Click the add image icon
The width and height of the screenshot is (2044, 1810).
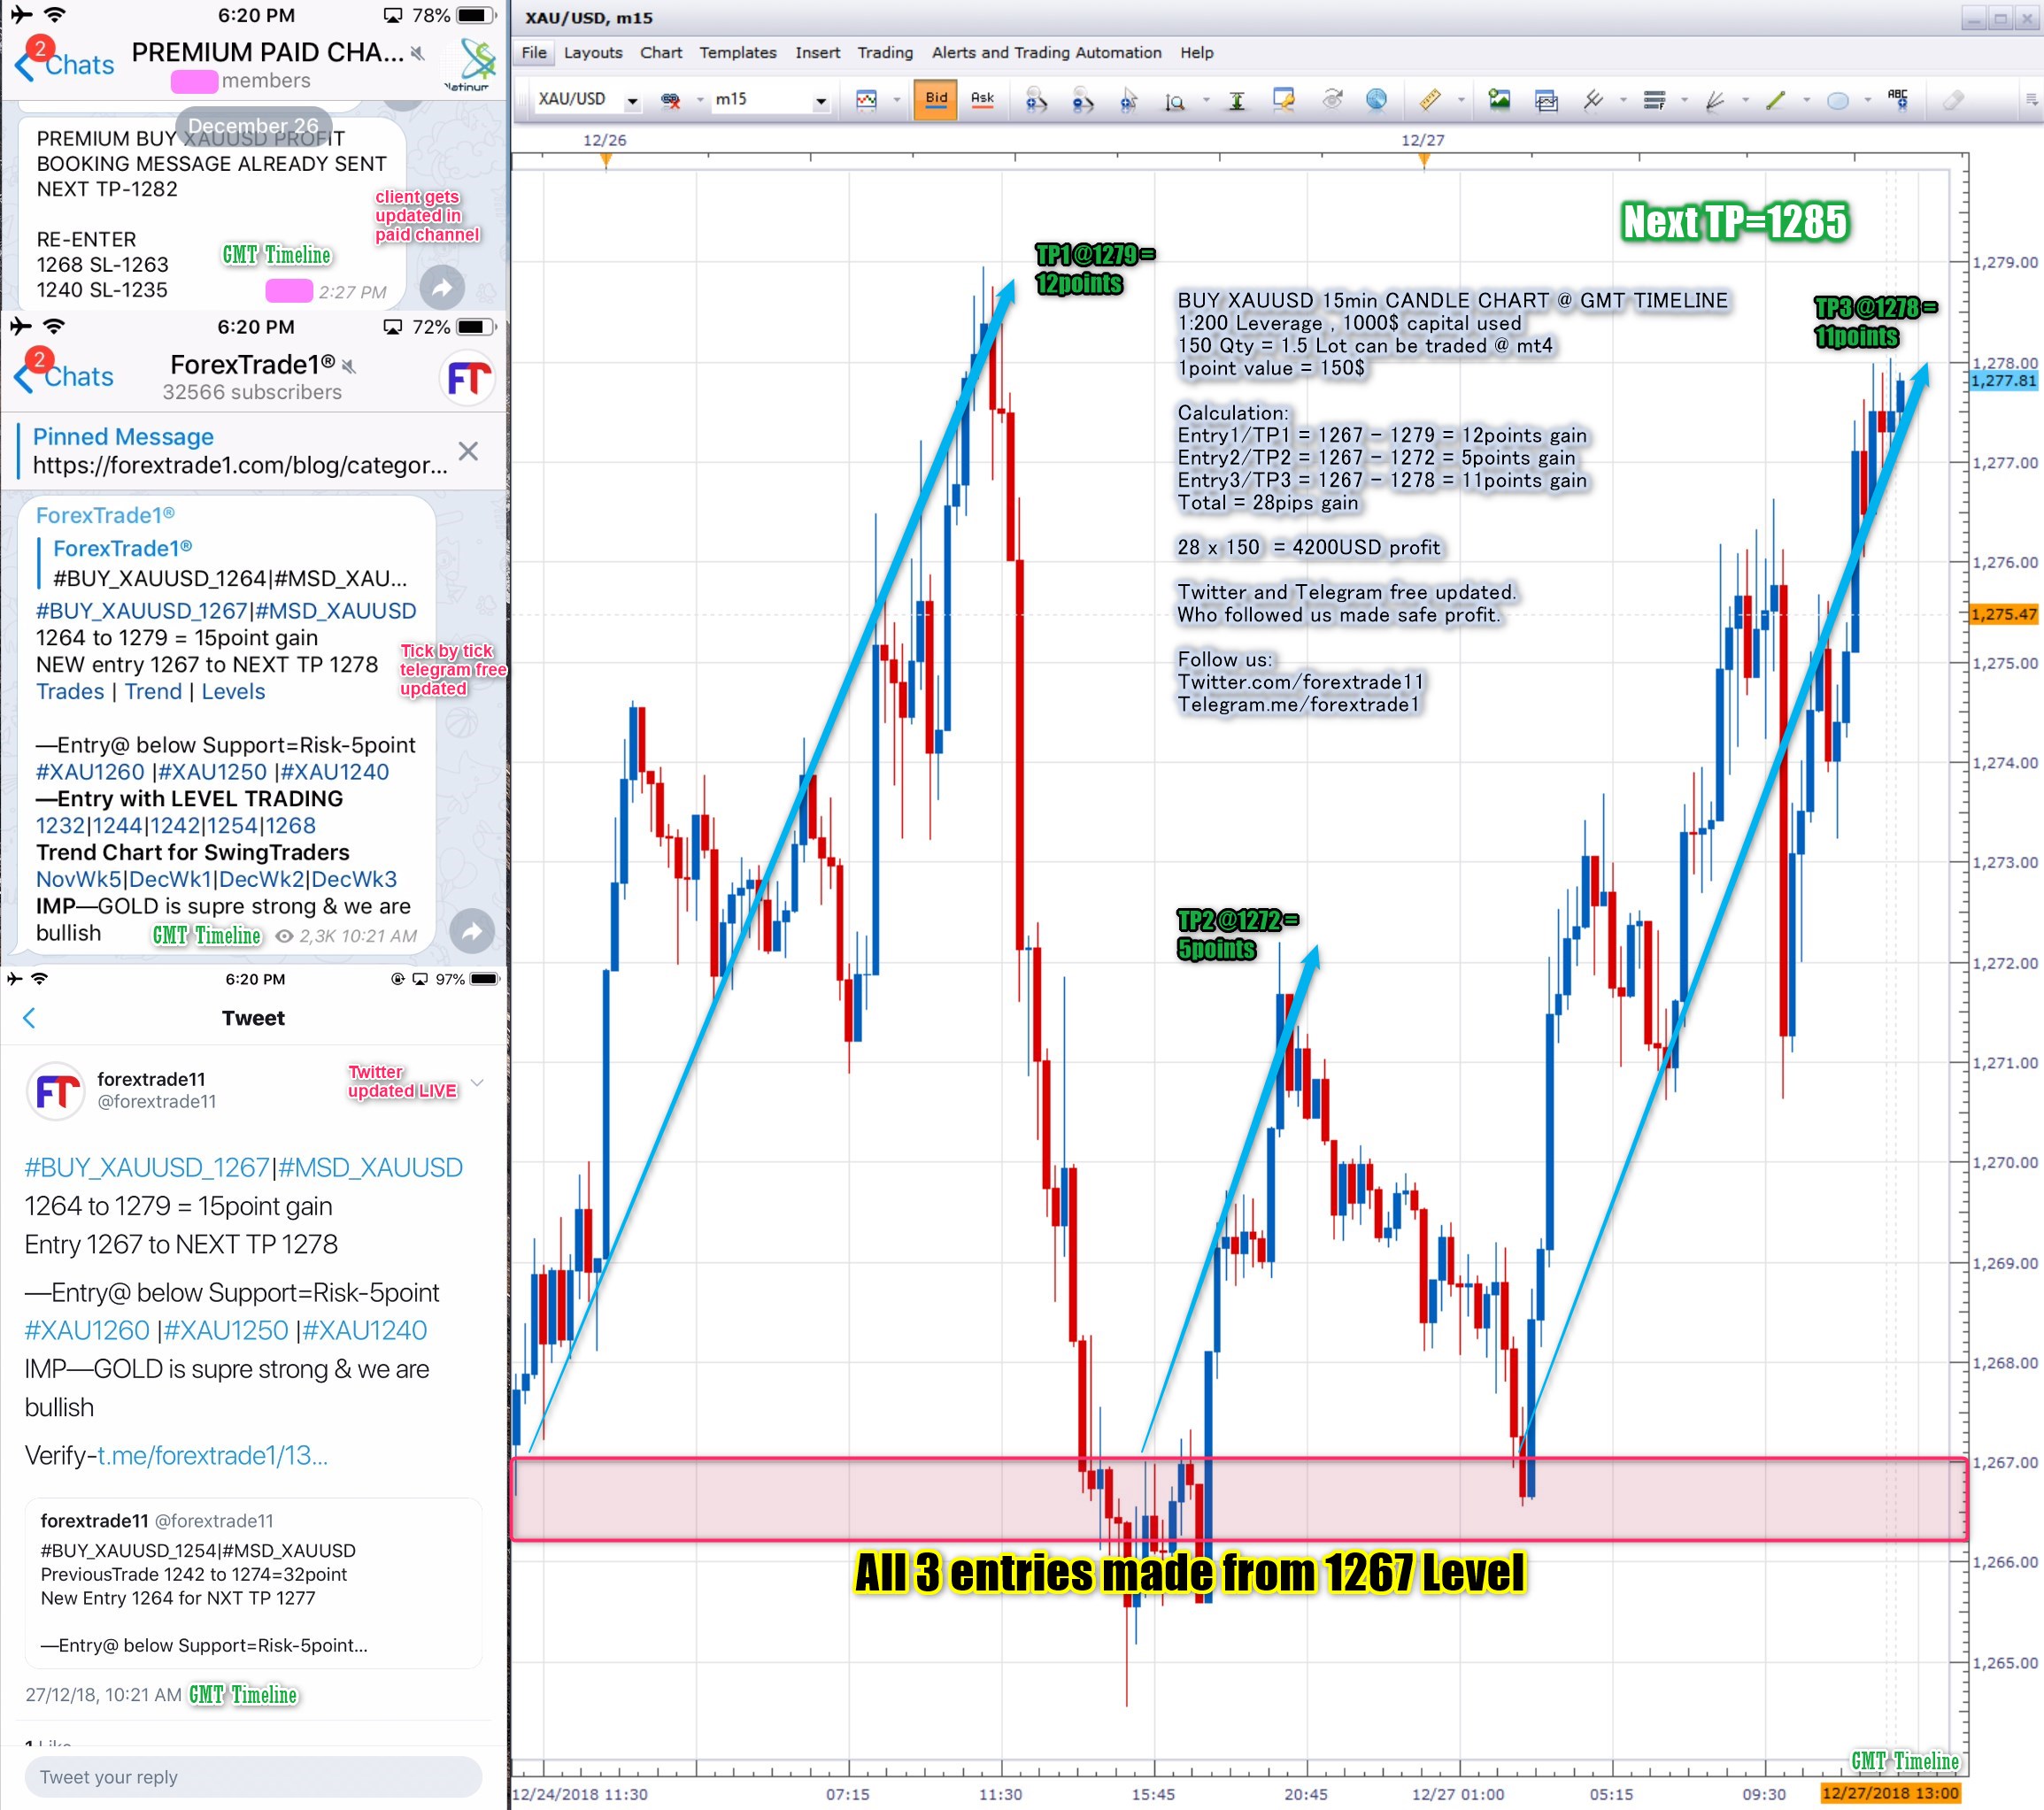[x=1499, y=99]
